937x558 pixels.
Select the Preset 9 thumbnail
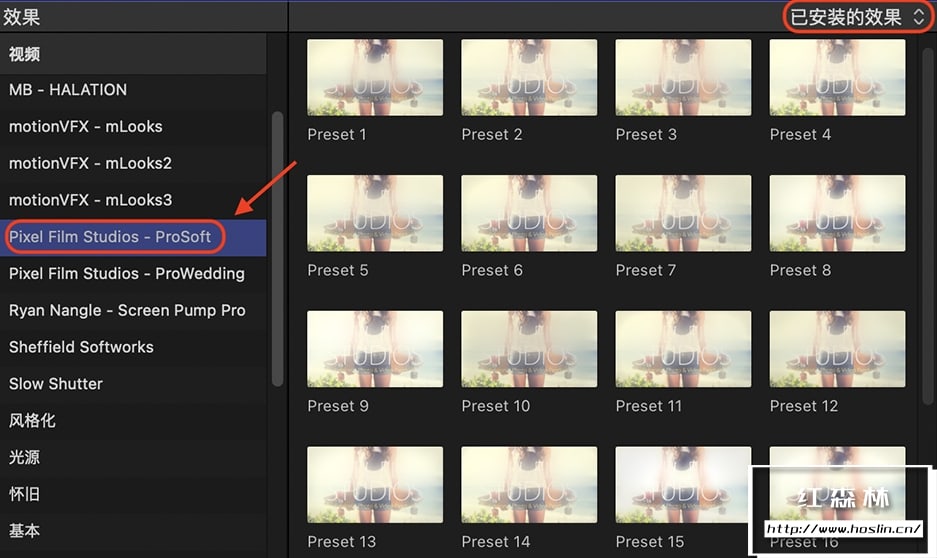tap(375, 349)
